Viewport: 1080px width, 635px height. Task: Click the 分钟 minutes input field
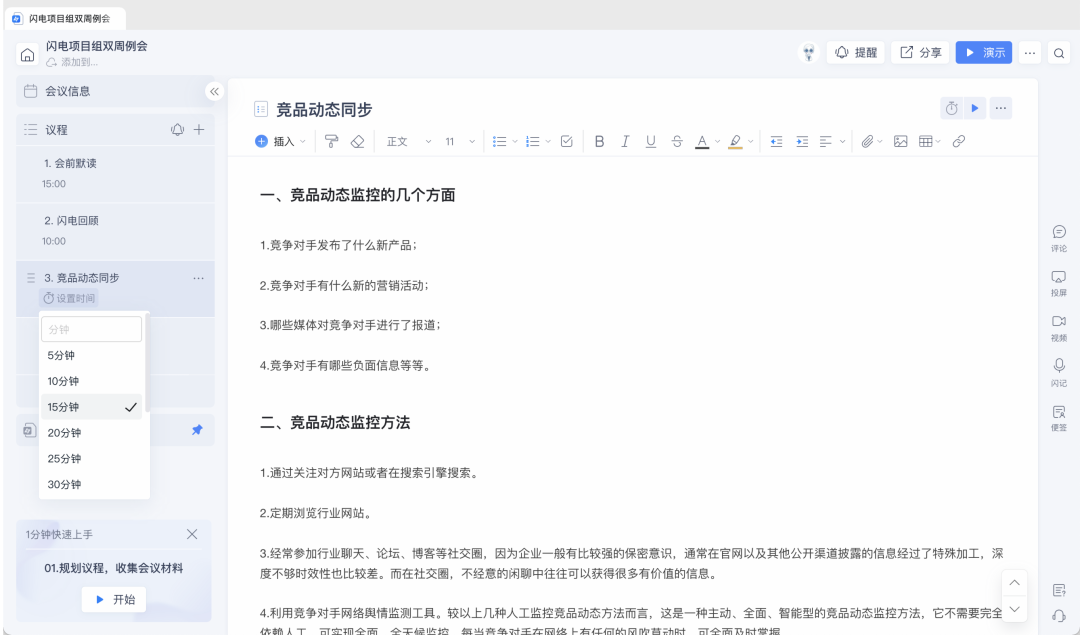tap(91, 329)
